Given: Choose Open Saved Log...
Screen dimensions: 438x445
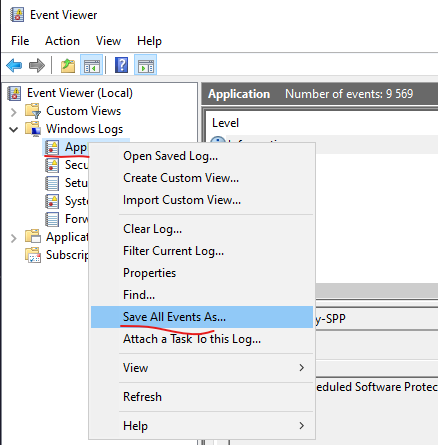Looking at the screenshot, I should pos(202,156).
